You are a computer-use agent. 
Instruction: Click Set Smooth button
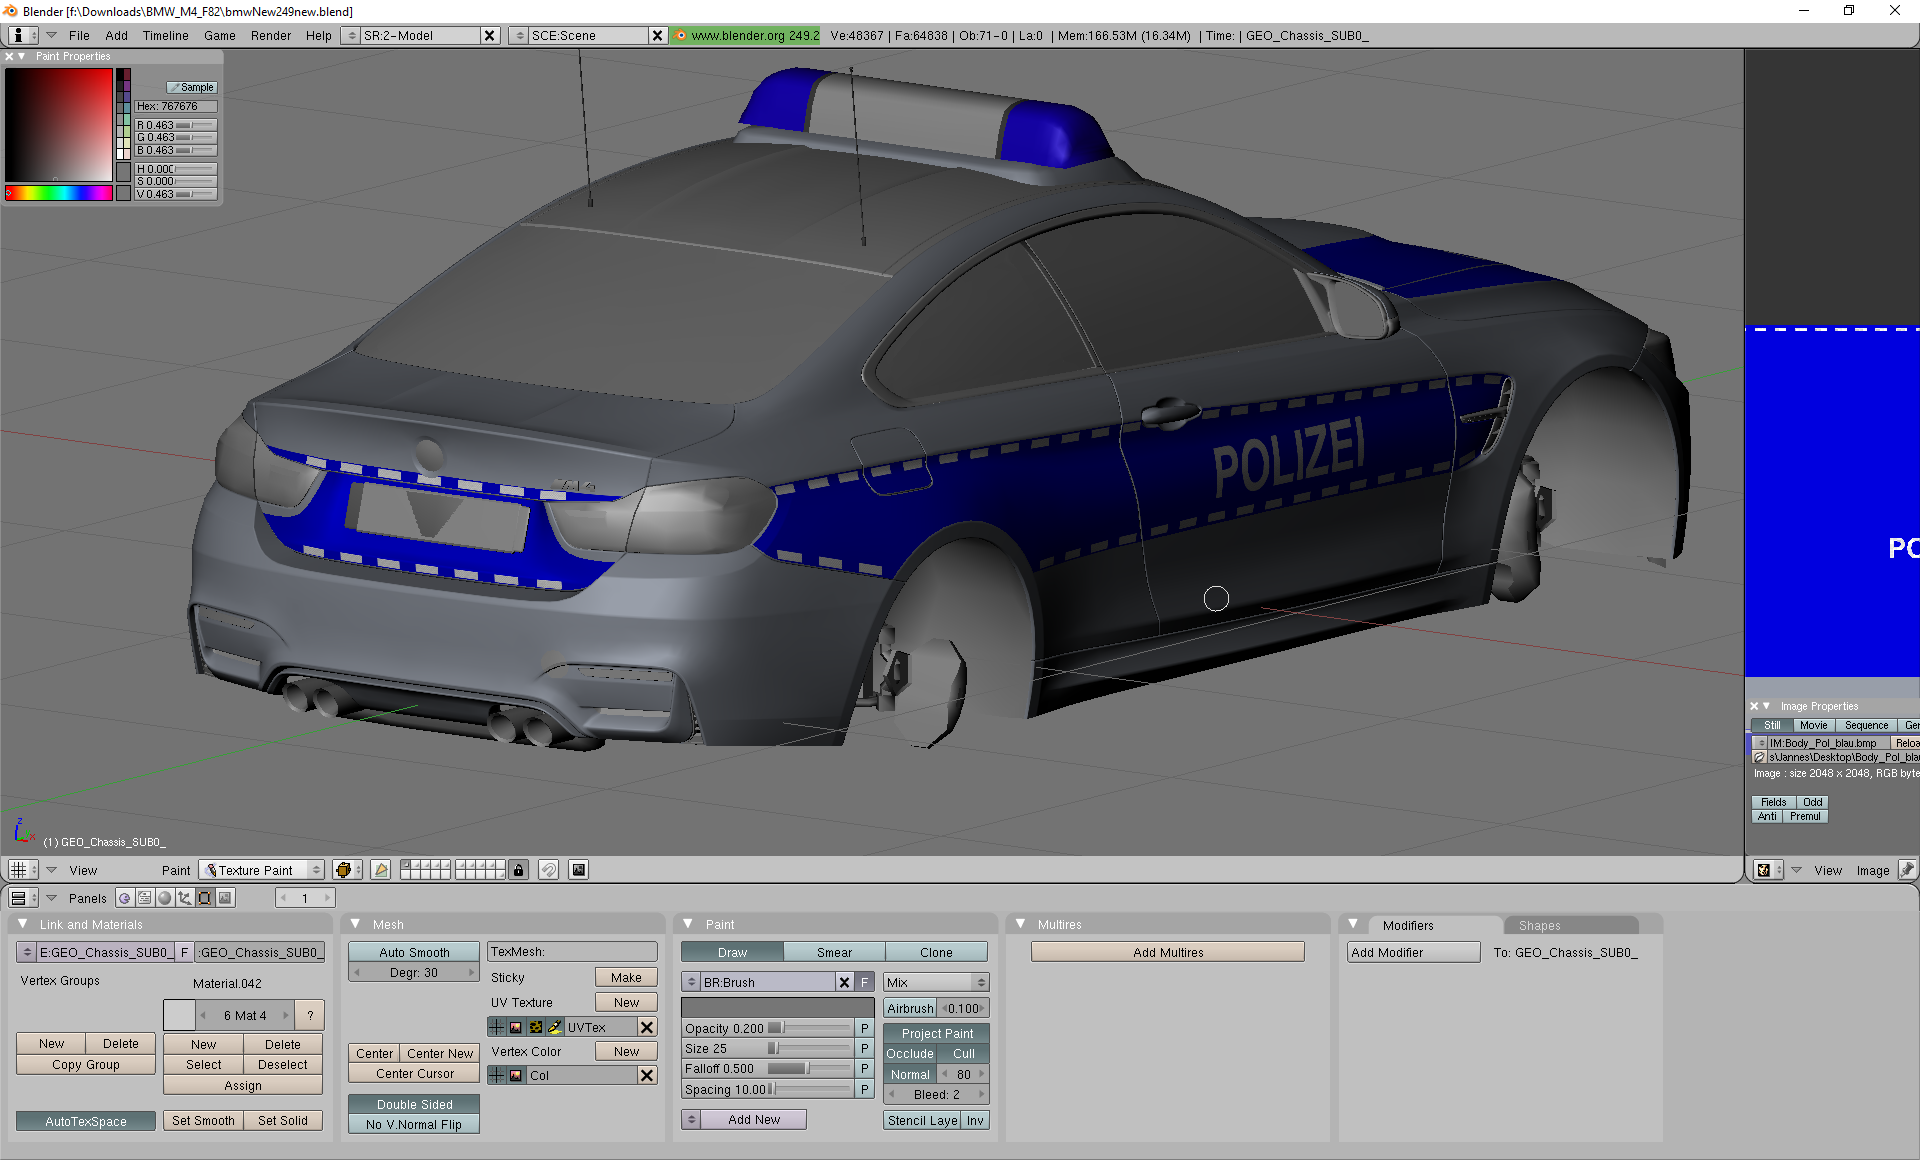coord(203,1120)
